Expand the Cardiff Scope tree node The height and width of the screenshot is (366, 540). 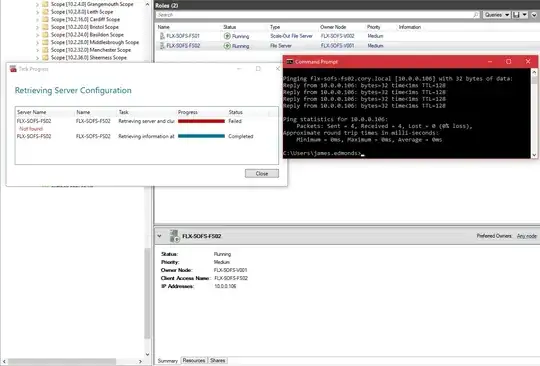(37, 20)
